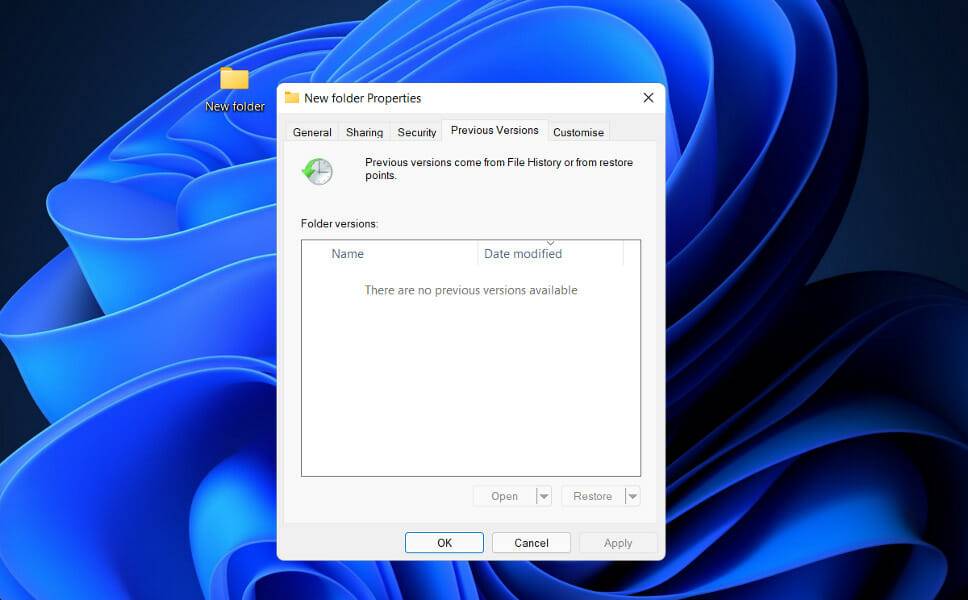
Task: Click the sort arrow above Date modified
Action: click(551, 241)
